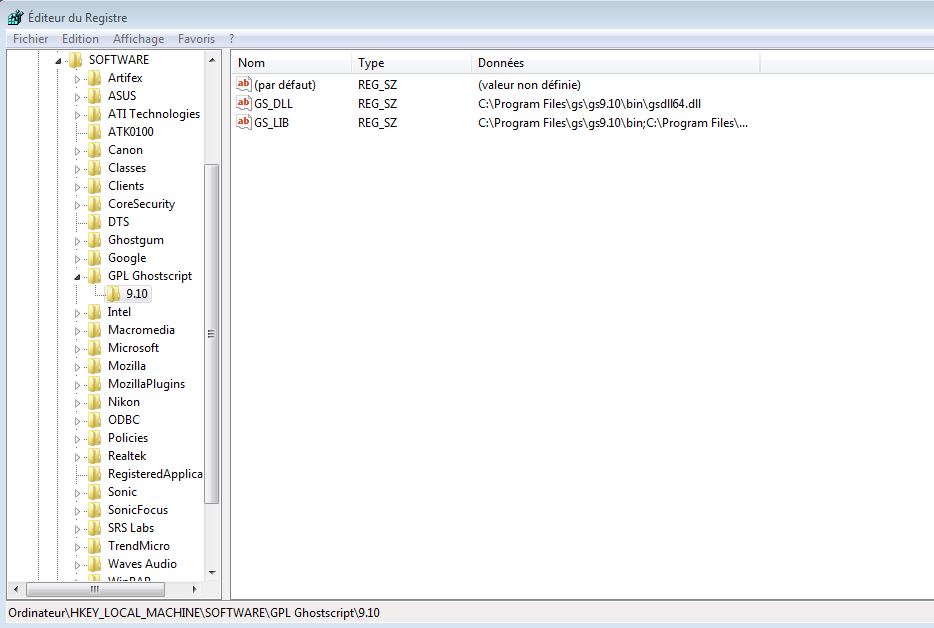
Task: Expand the Microsoft key
Action: [x=77, y=349]
